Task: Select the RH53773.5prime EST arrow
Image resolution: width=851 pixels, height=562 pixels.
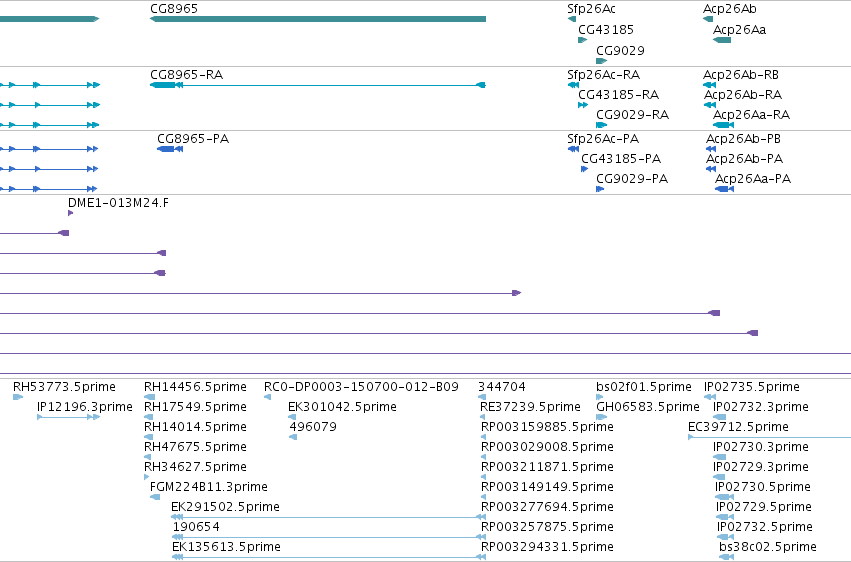Action: click(18, 397)
